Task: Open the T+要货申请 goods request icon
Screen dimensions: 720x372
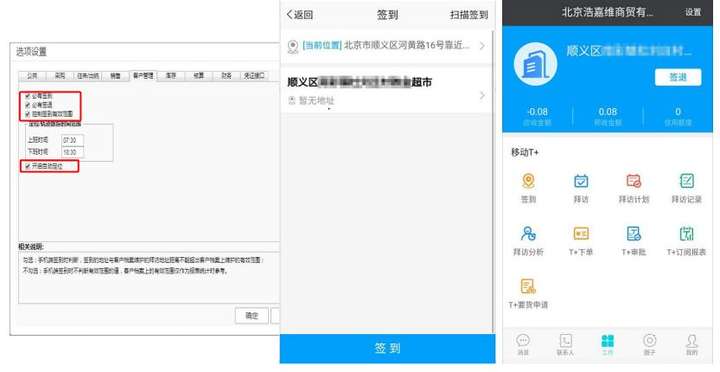Action: 528,287
